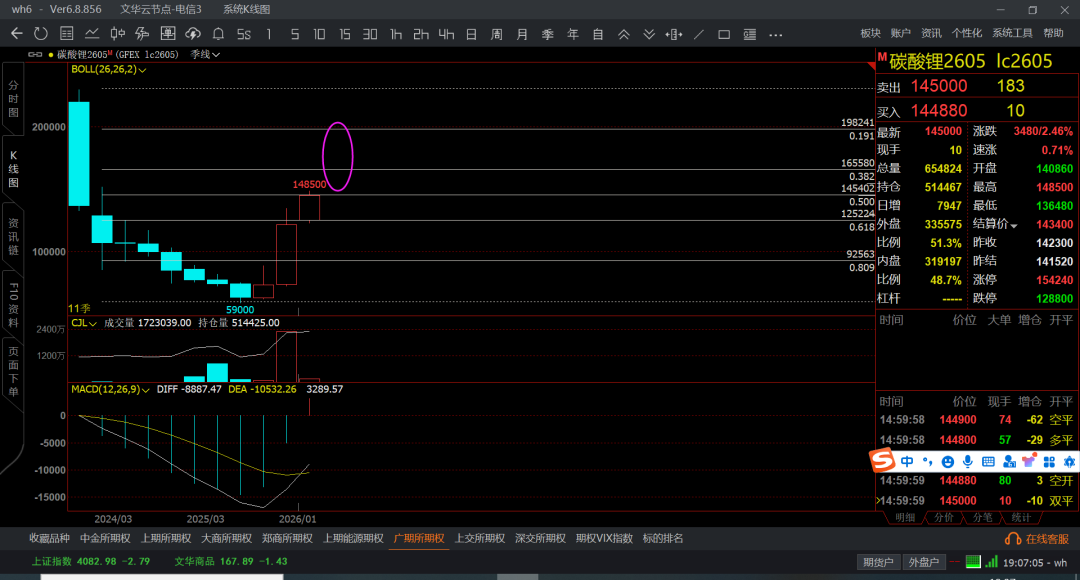Click the chain link icon beside contract name
Image resolution: width=1080 pixels, height=580 pixels.
34,54
